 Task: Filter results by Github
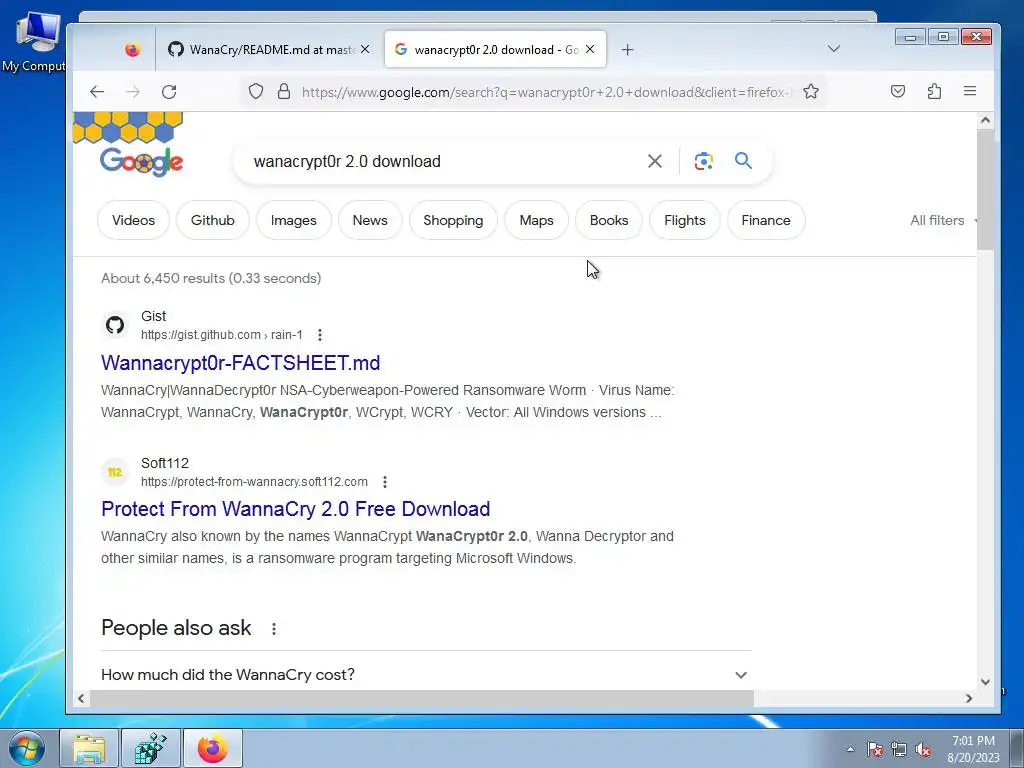tap(213, 221)
